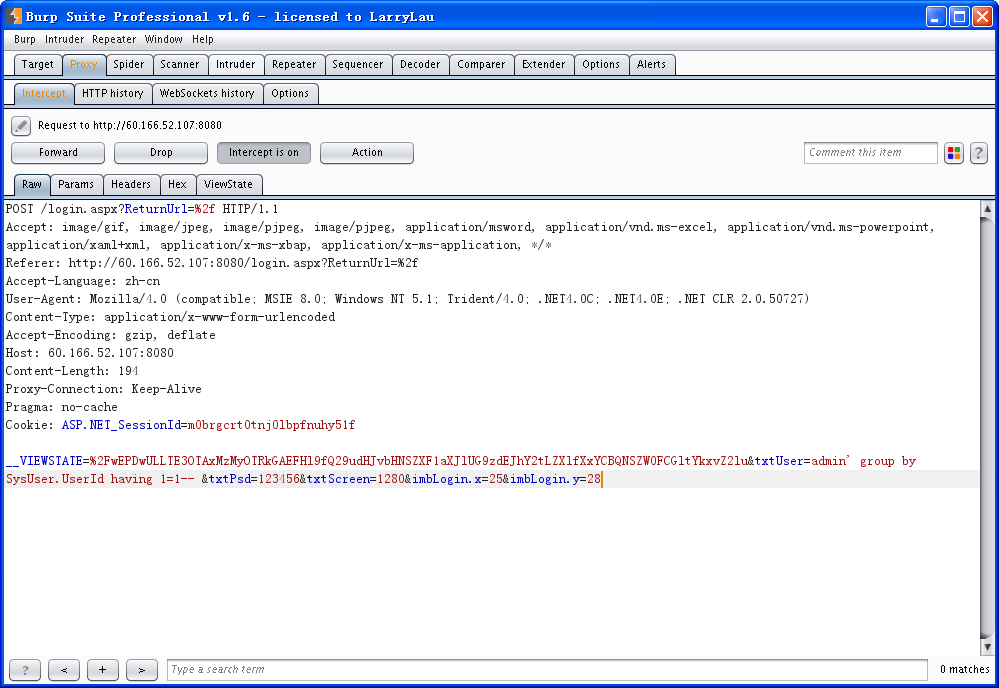The width and height of the screenshot is (999, 688).
Task: Open the Proxy Options sub-tab
Action: (x=290, y=94)
